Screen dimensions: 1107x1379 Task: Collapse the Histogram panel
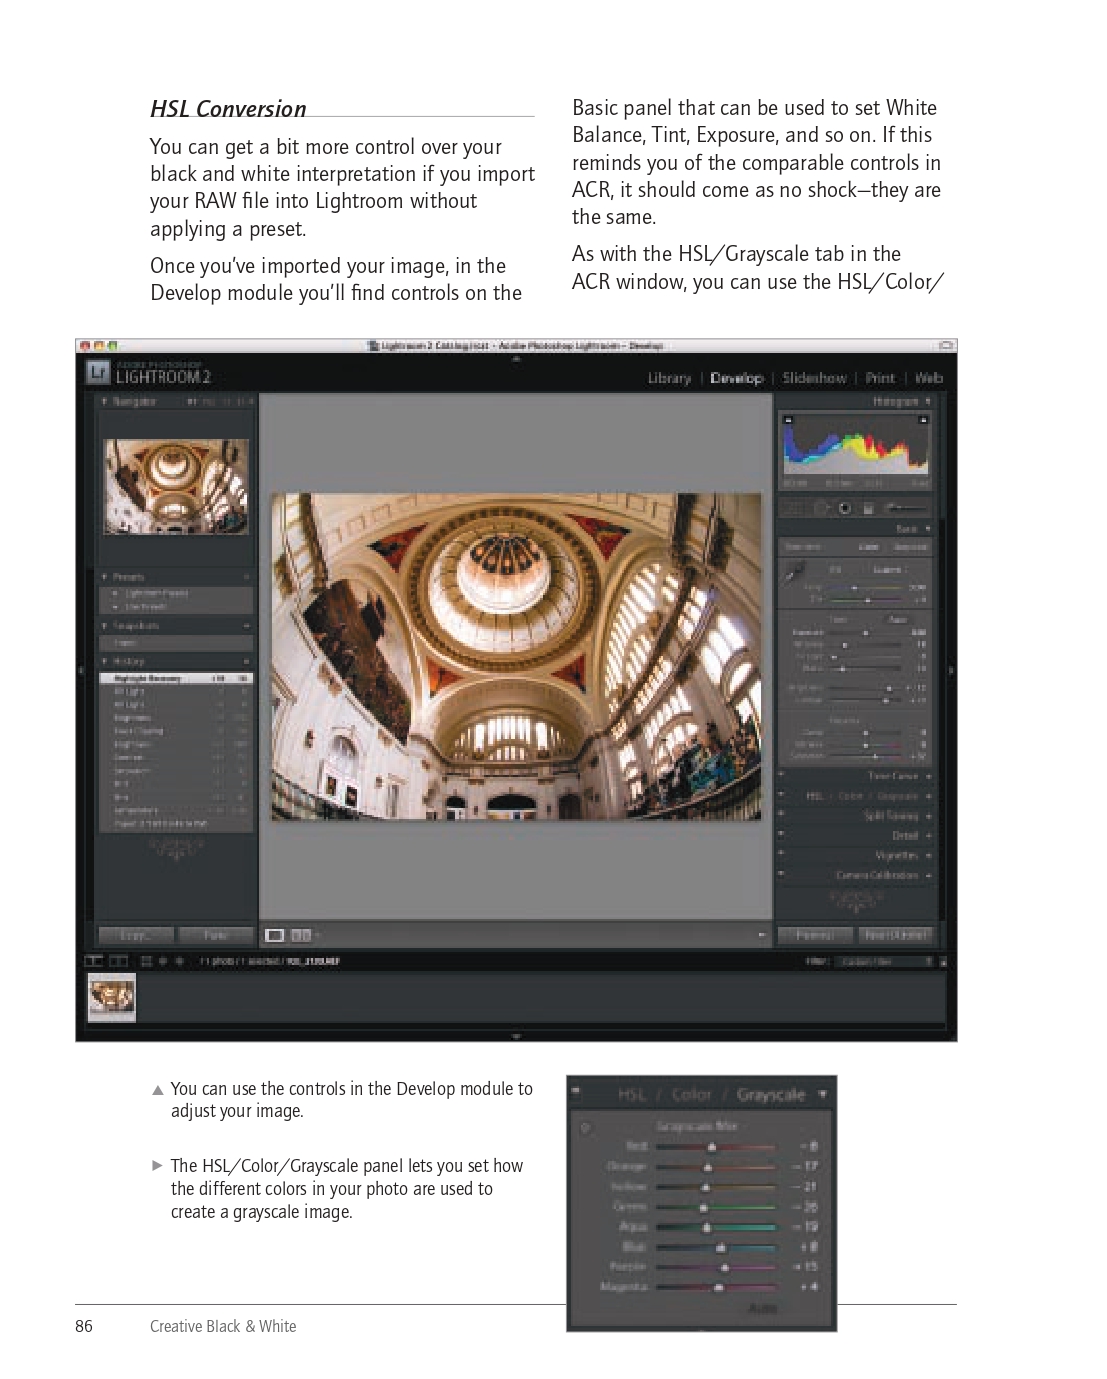pos(928,401)
